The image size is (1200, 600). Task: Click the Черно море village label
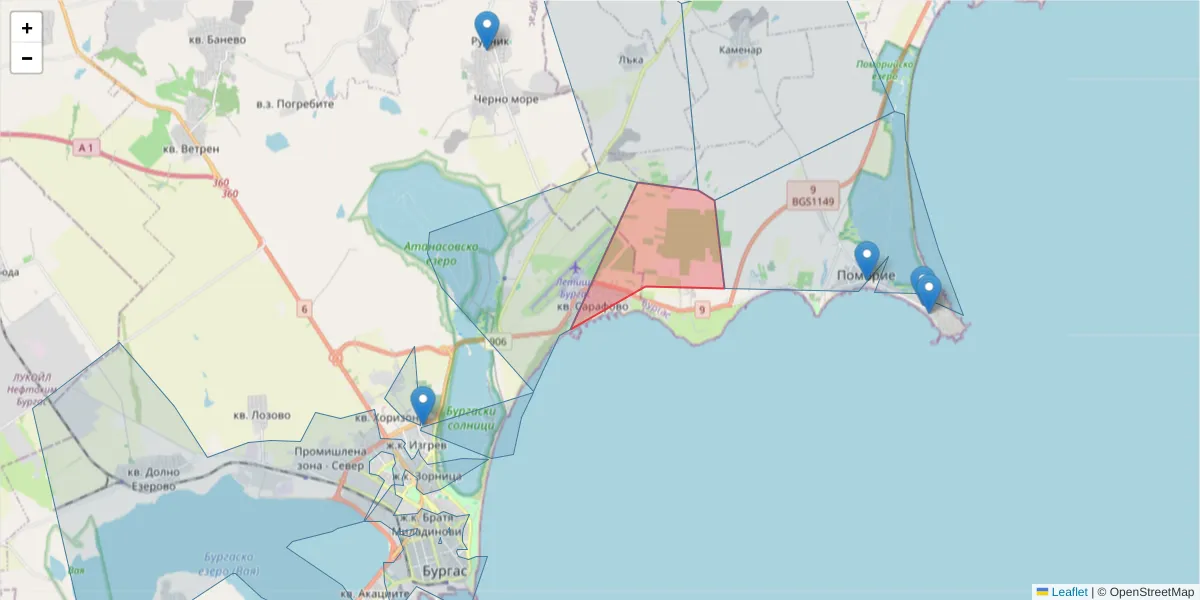506,99
